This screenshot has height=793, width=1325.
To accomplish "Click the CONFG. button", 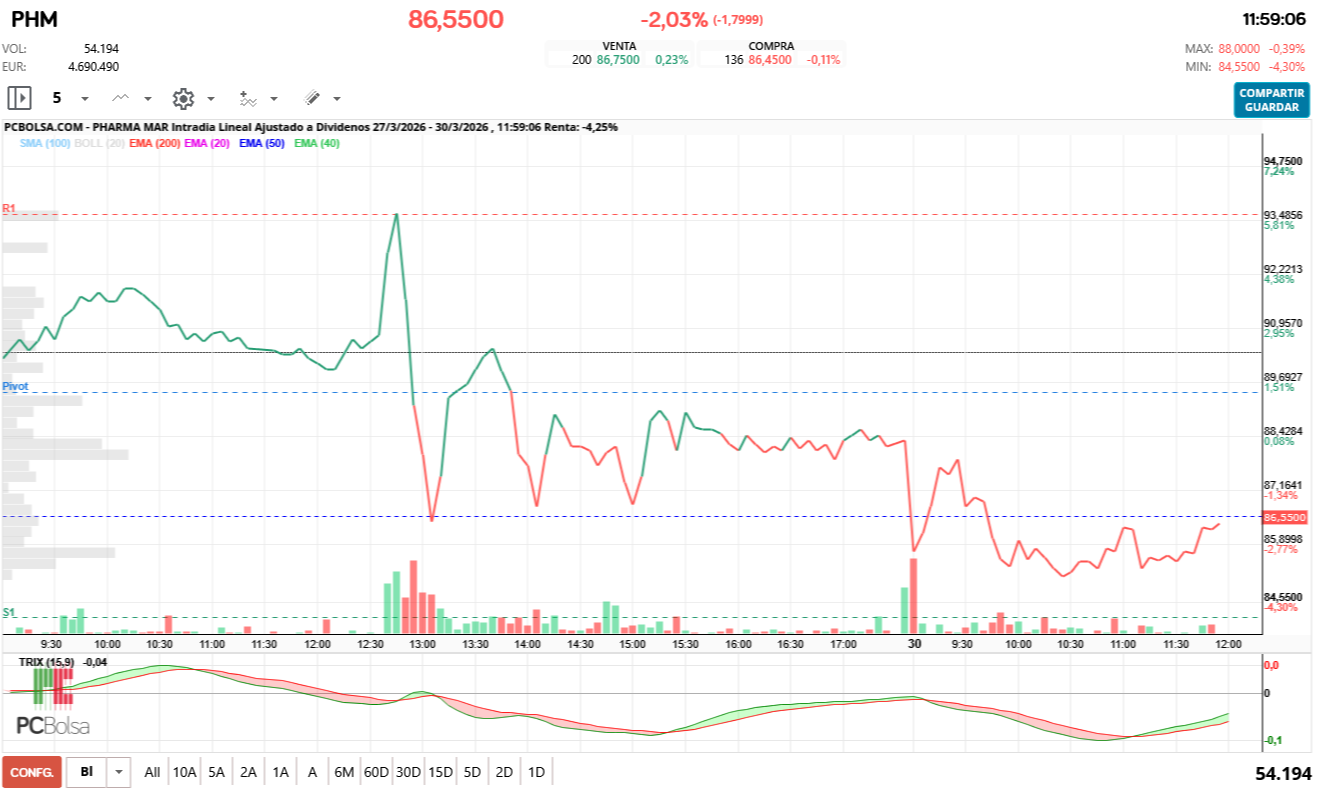I will [32, 772].
